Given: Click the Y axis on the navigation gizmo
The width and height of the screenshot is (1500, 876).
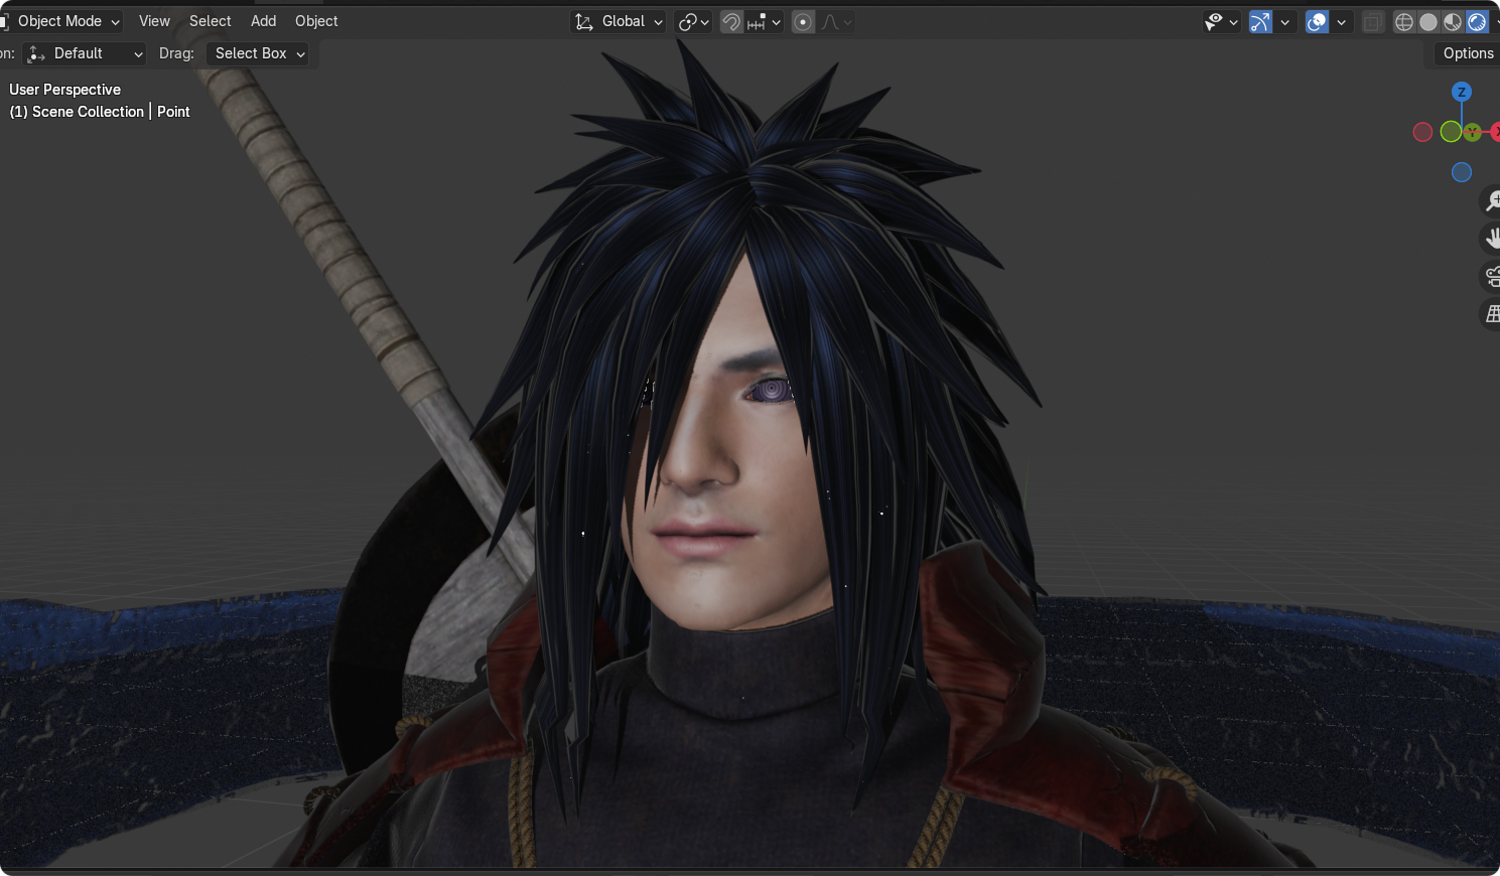Looking at the screenshot, I should click(1472, 132).
